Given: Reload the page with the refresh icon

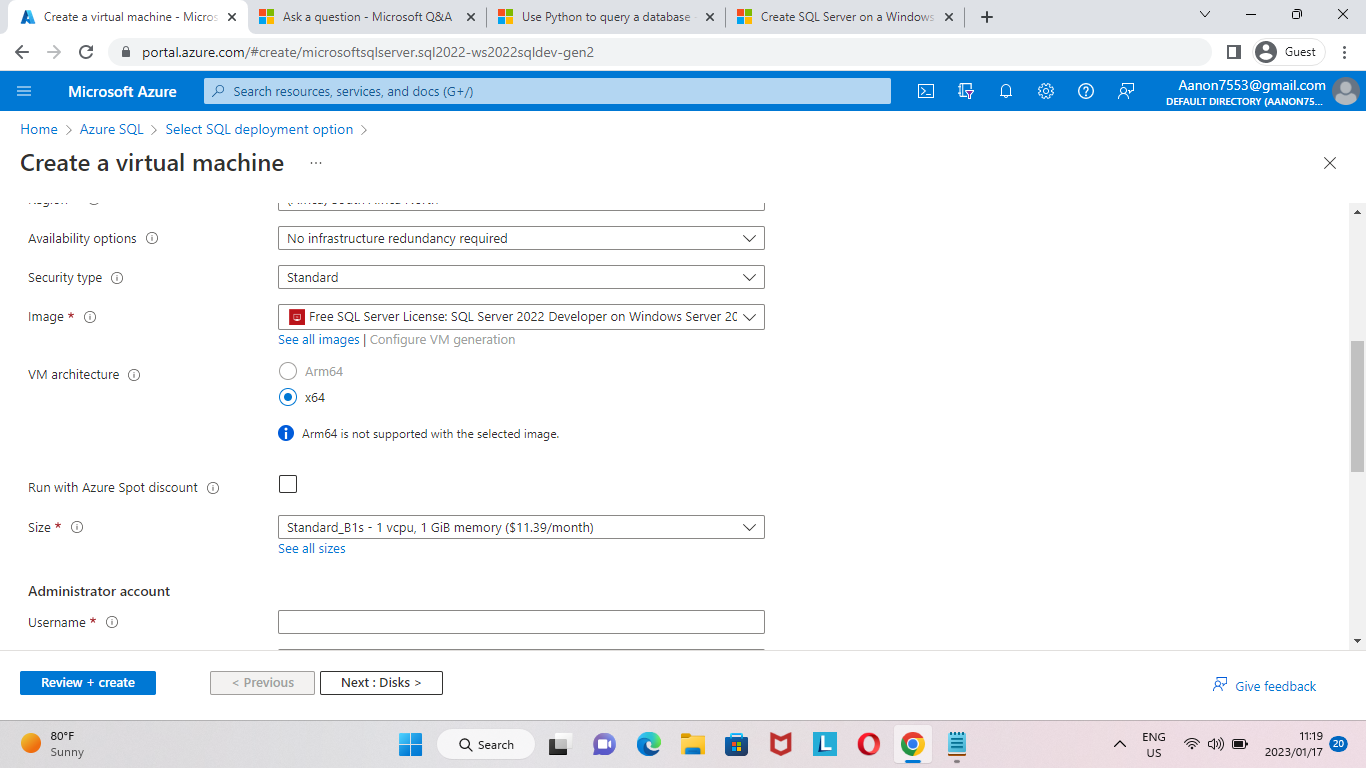Looking at the screenshot, I should [86, 52].
